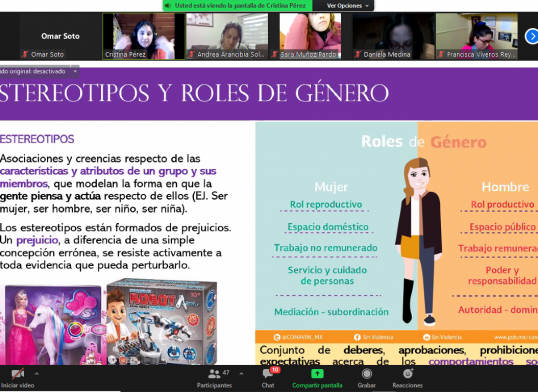The height and width of the screenshot is (392, 538).
Task: Select Cristina Pérez video thumbnail
Action: (144, 36)
